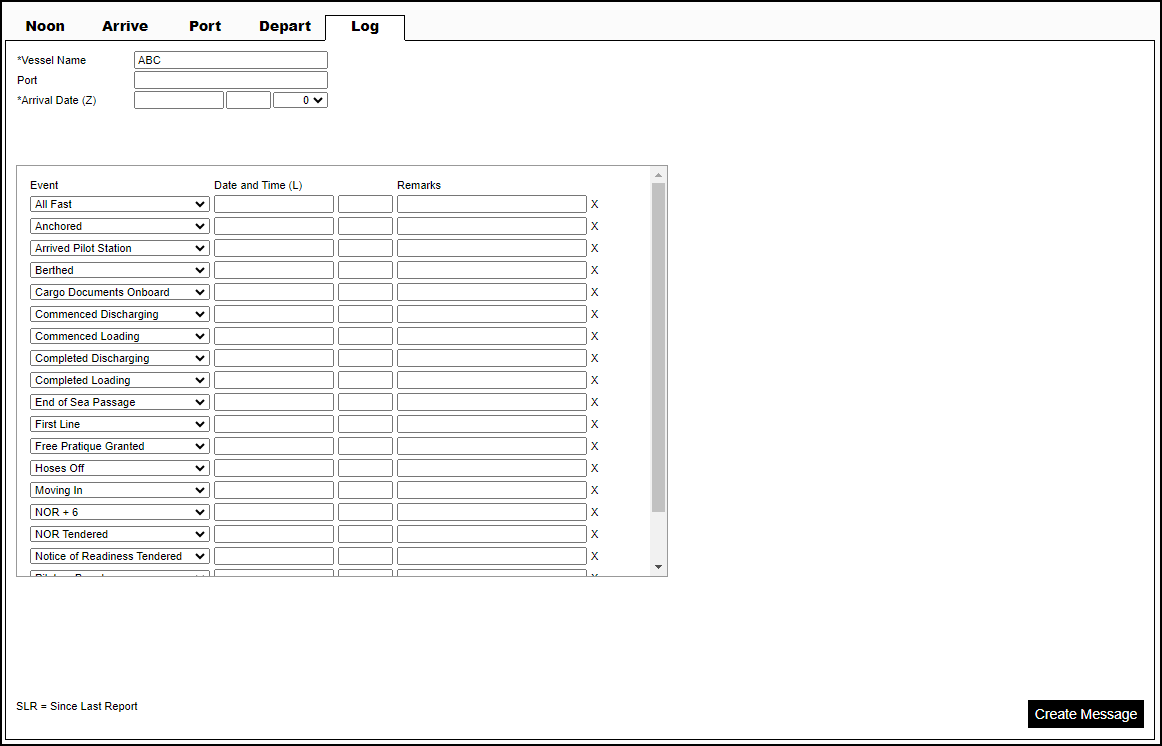Focus the Port text field
The image size is (1162, 746).
(x=230, y=80)
